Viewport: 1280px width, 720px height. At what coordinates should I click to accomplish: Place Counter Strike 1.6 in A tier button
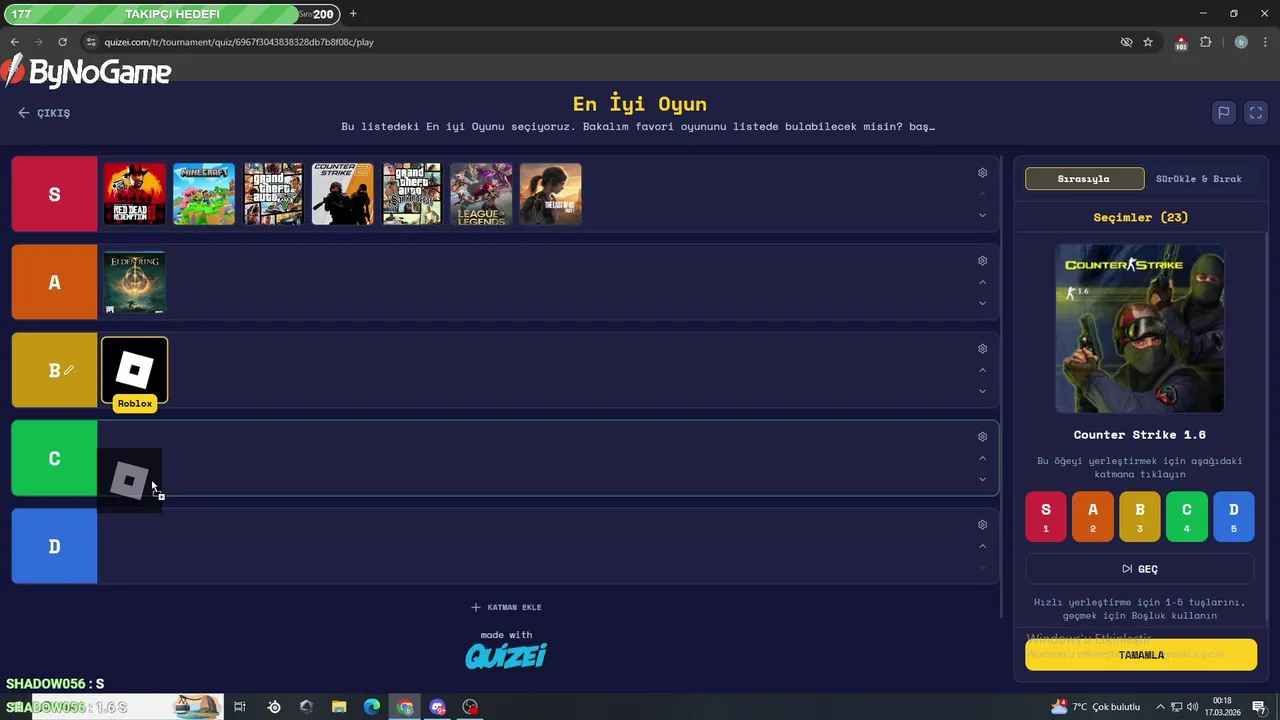click(1093, 516)
